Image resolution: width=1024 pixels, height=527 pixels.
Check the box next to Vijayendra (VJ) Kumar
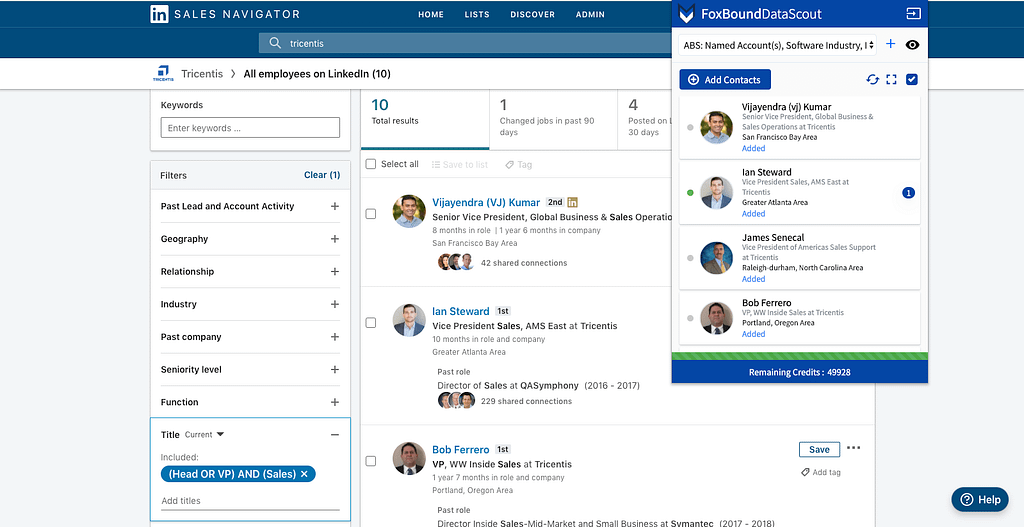(371, 214)
